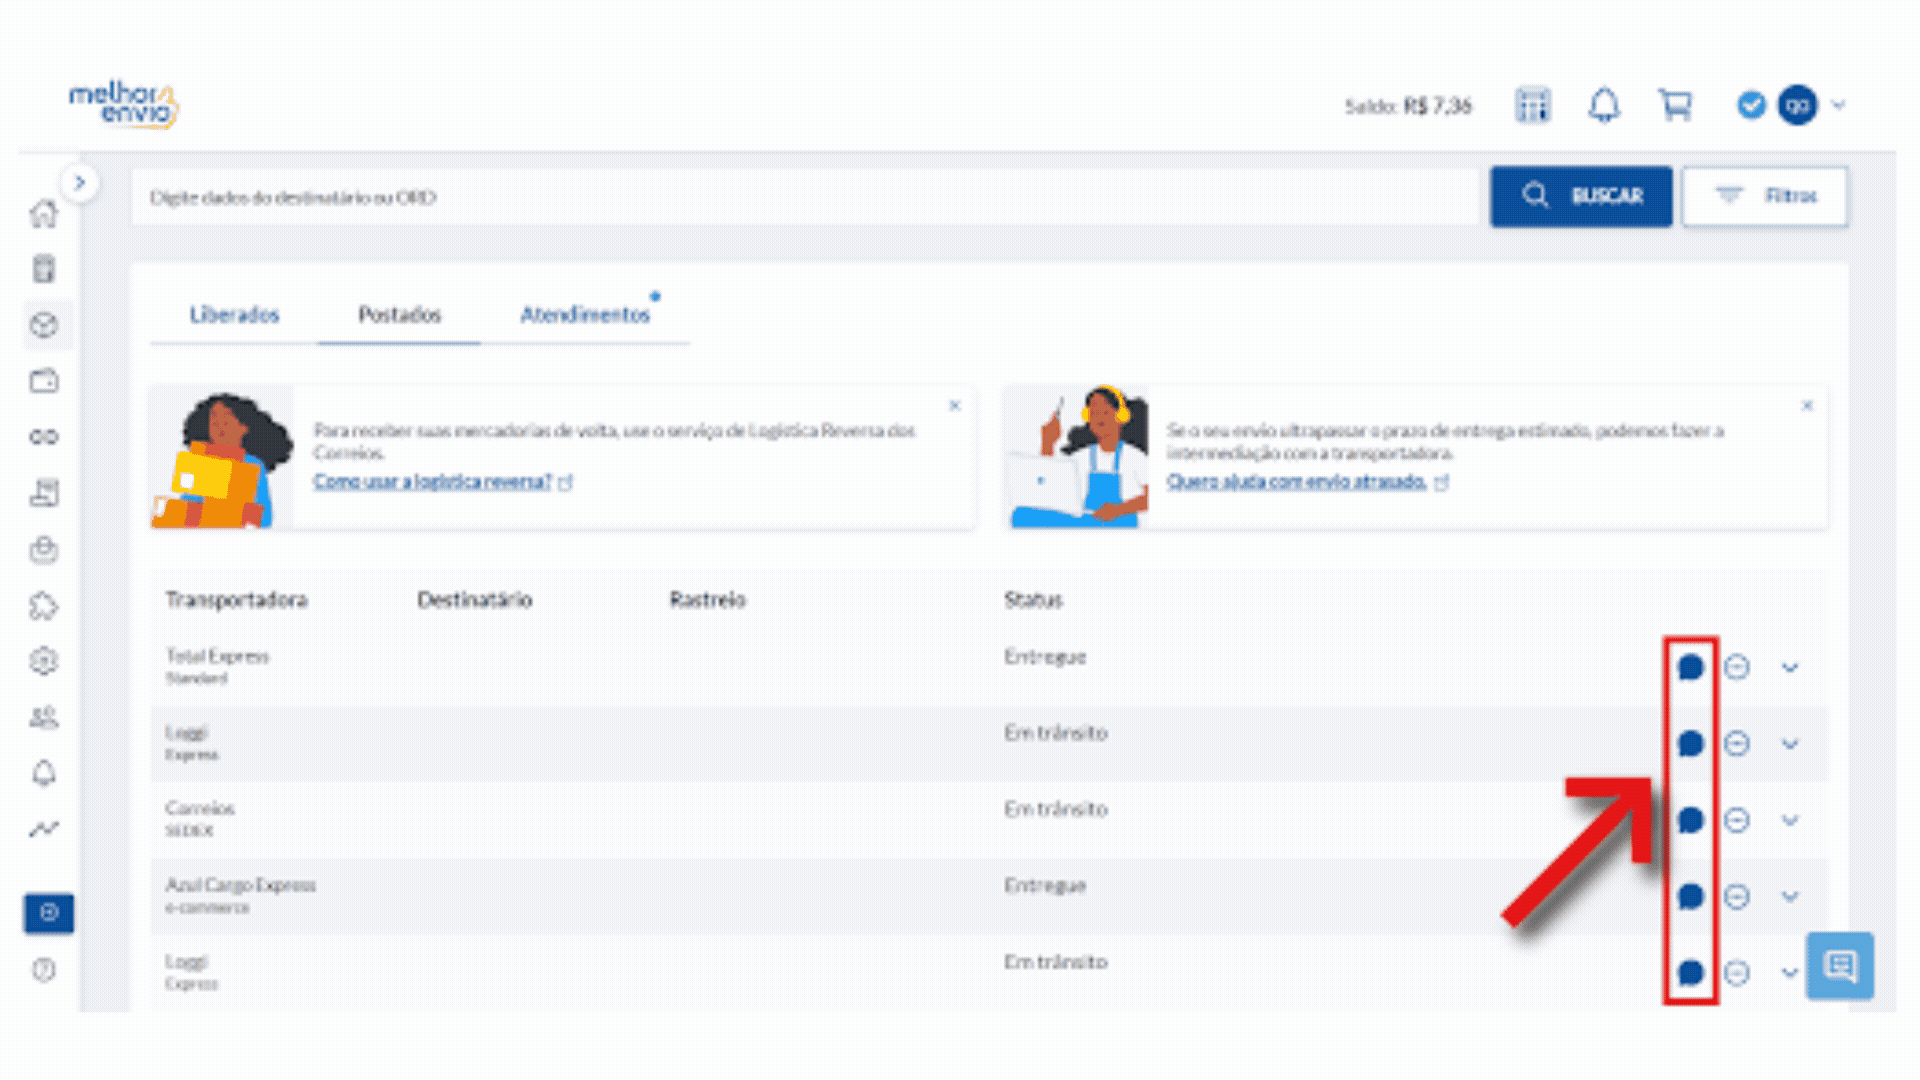Focus the recipient search input field
This screenshot has width=1920, height=1080.
click(805, 197)
